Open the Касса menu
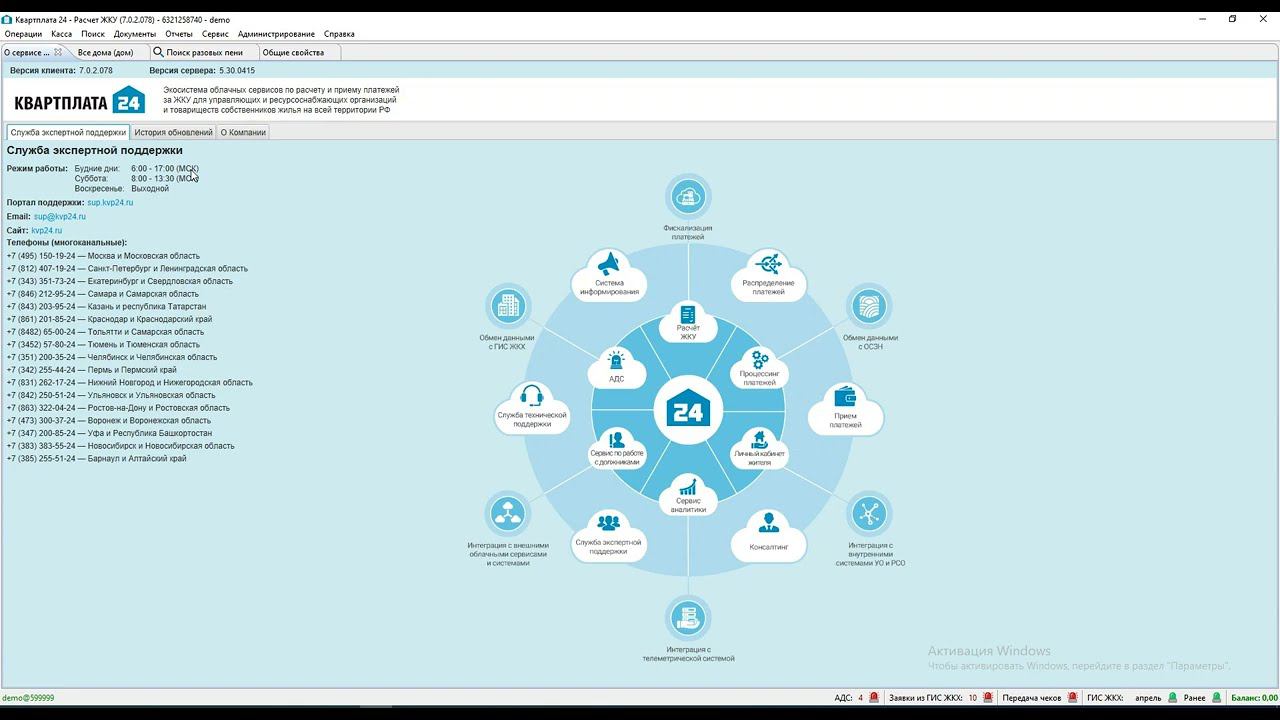Image resolution: width=1280 pixels, height=720 pixels. click(61, 34)
